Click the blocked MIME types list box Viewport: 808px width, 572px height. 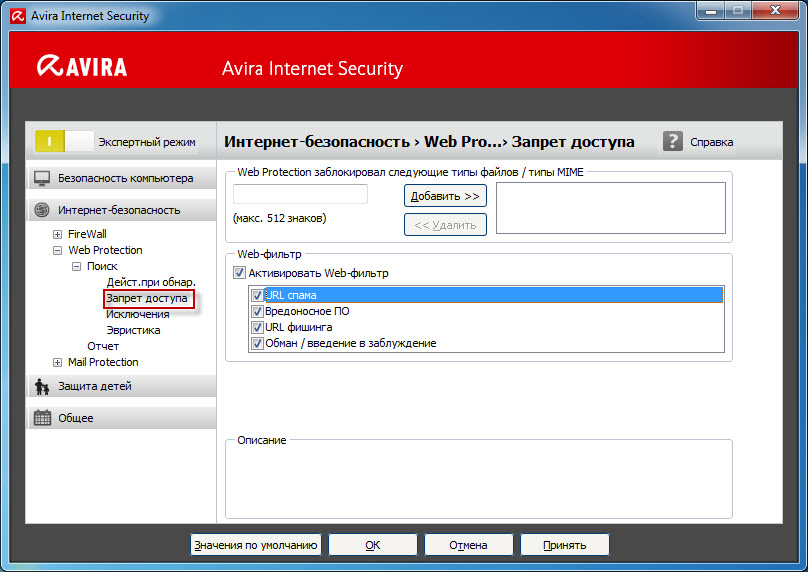pyautogui.click(x=611, y=208)
